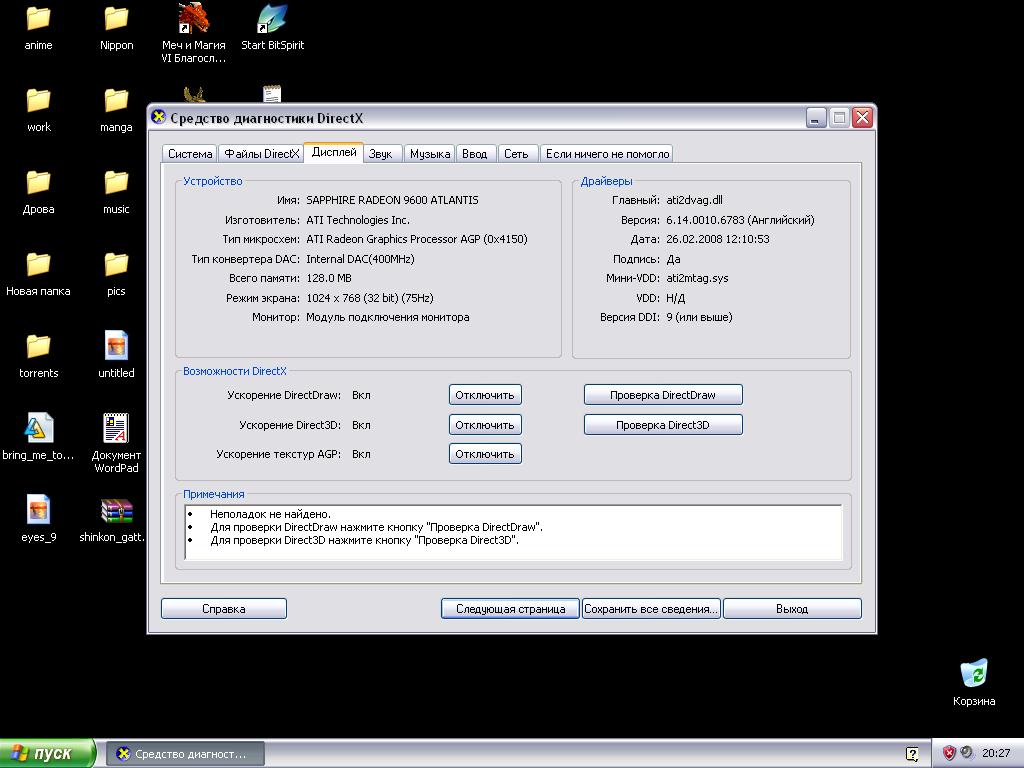
Task: Open the torrents folder
Action: (38, 357)
